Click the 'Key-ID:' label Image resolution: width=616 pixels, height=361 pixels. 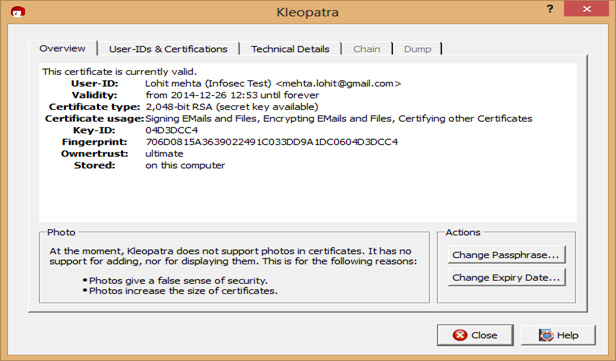94,130
